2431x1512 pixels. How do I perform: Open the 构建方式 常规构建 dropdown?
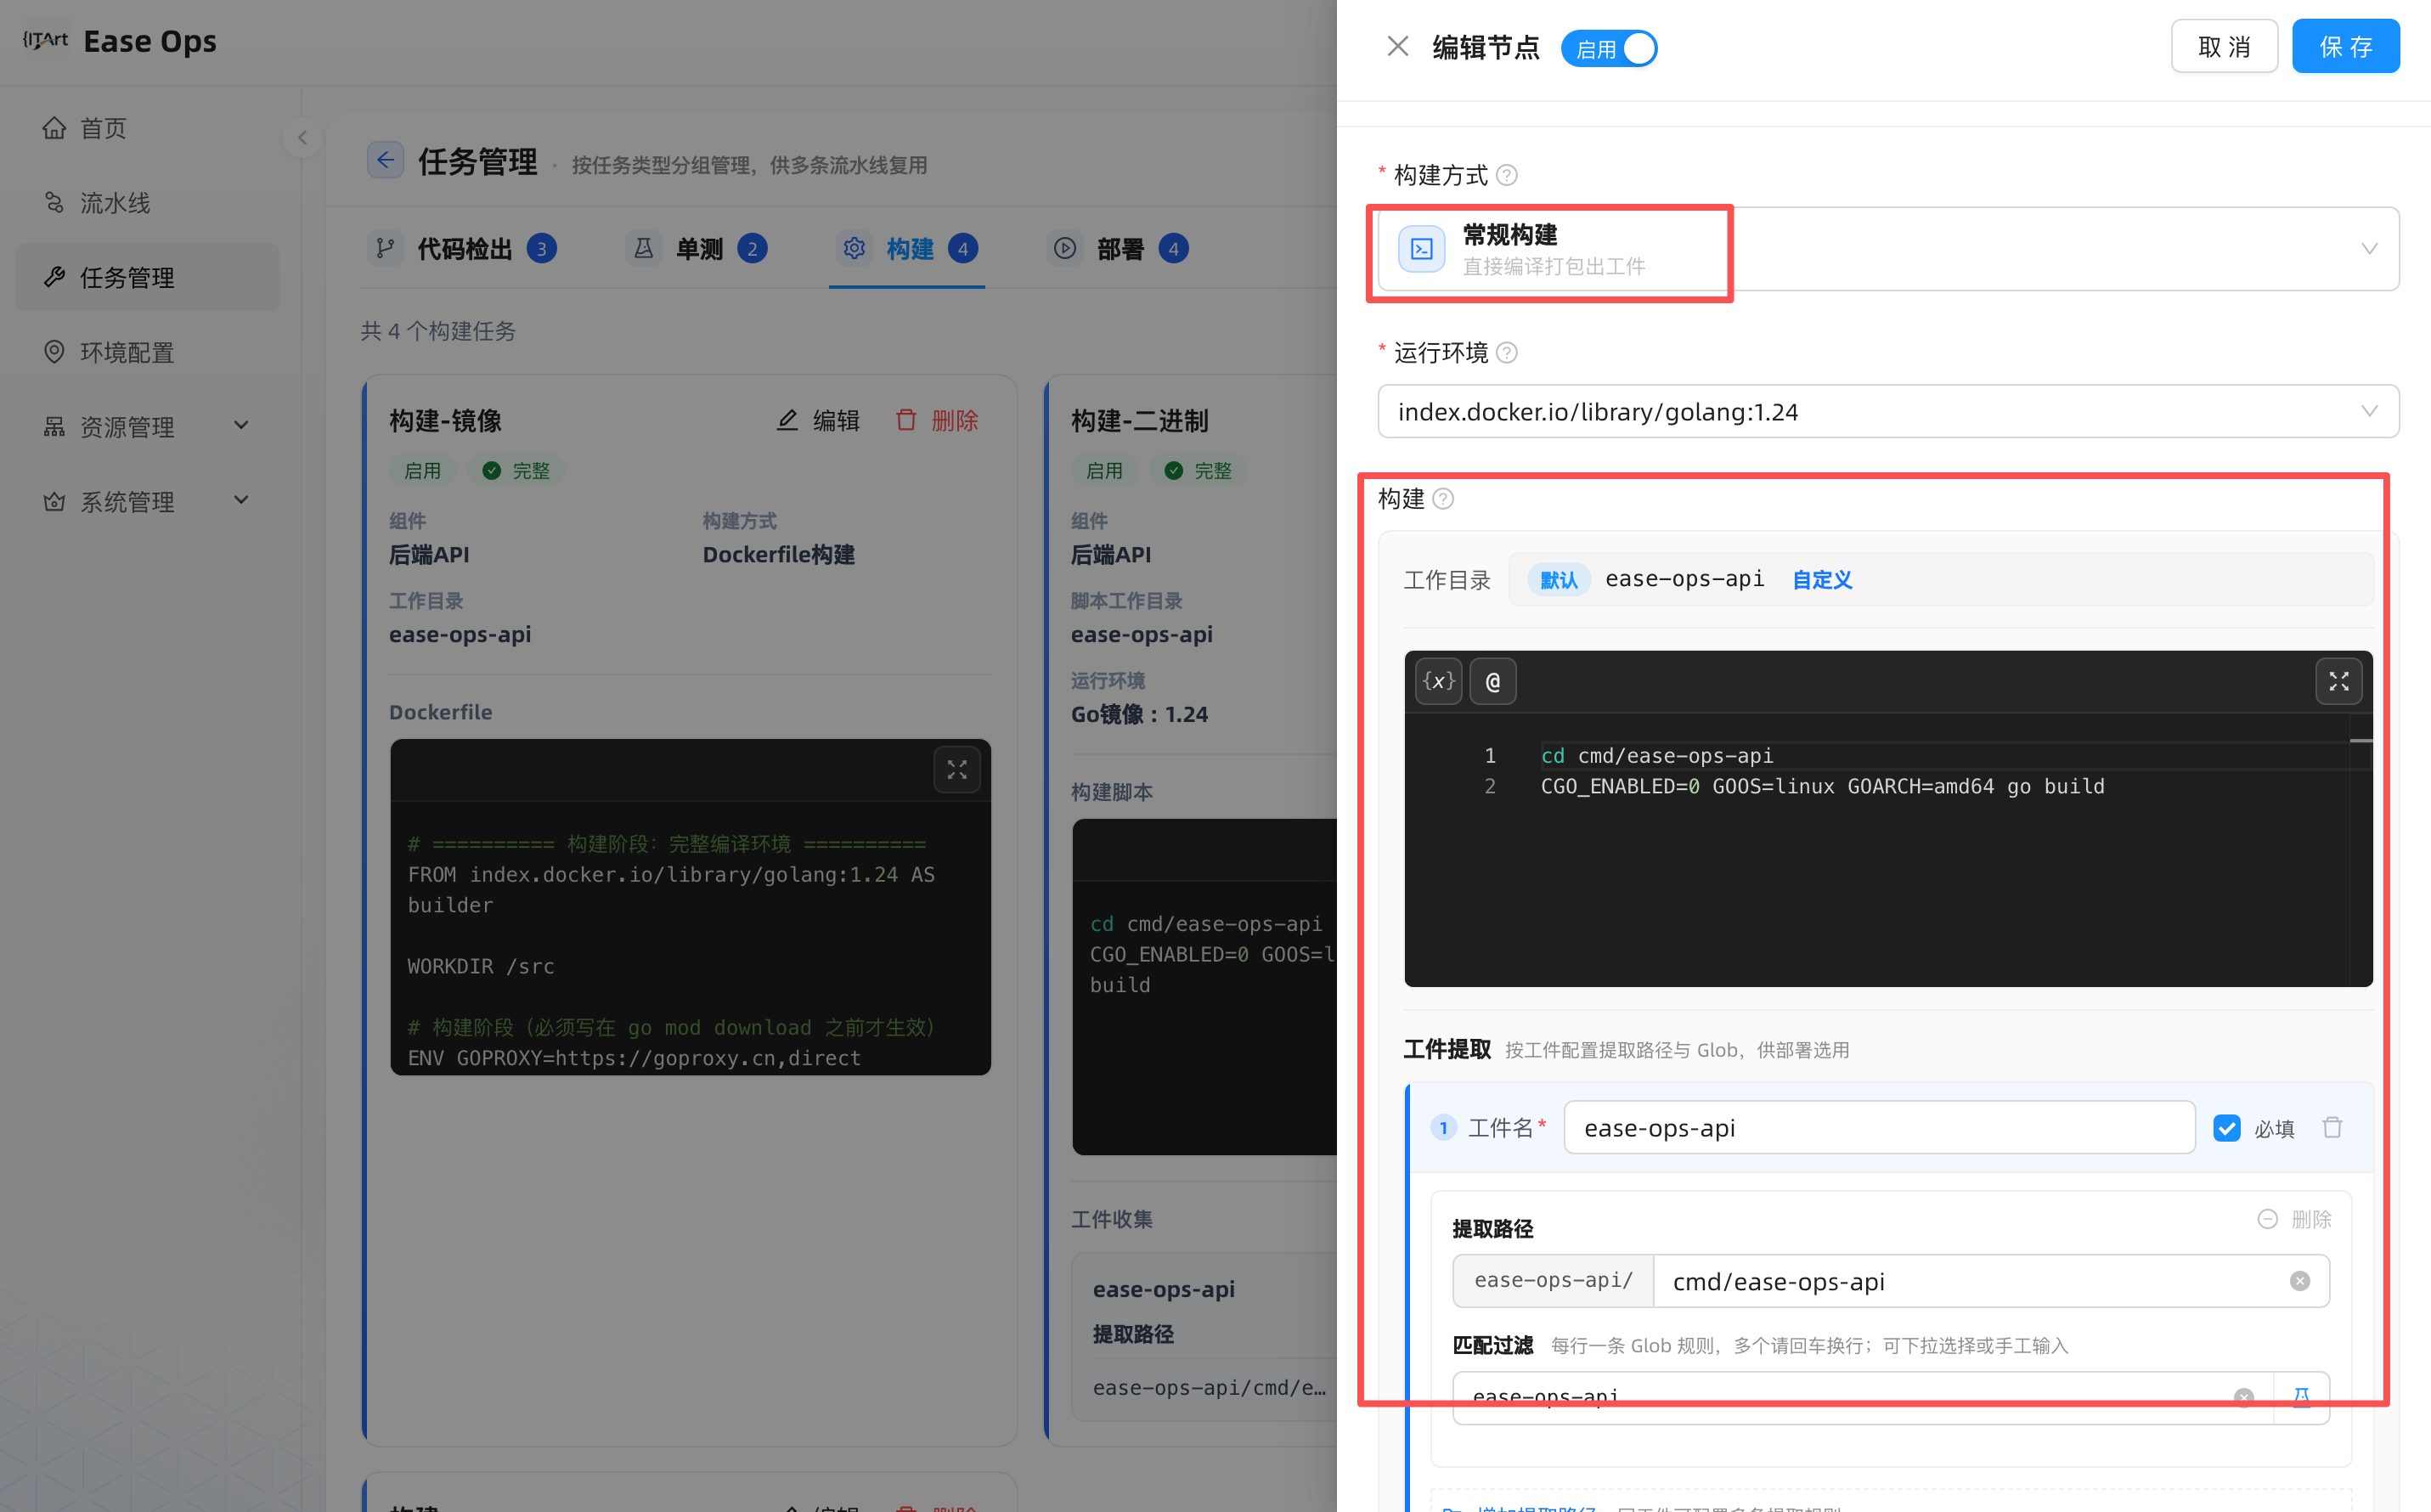(x=1887, y=249)
